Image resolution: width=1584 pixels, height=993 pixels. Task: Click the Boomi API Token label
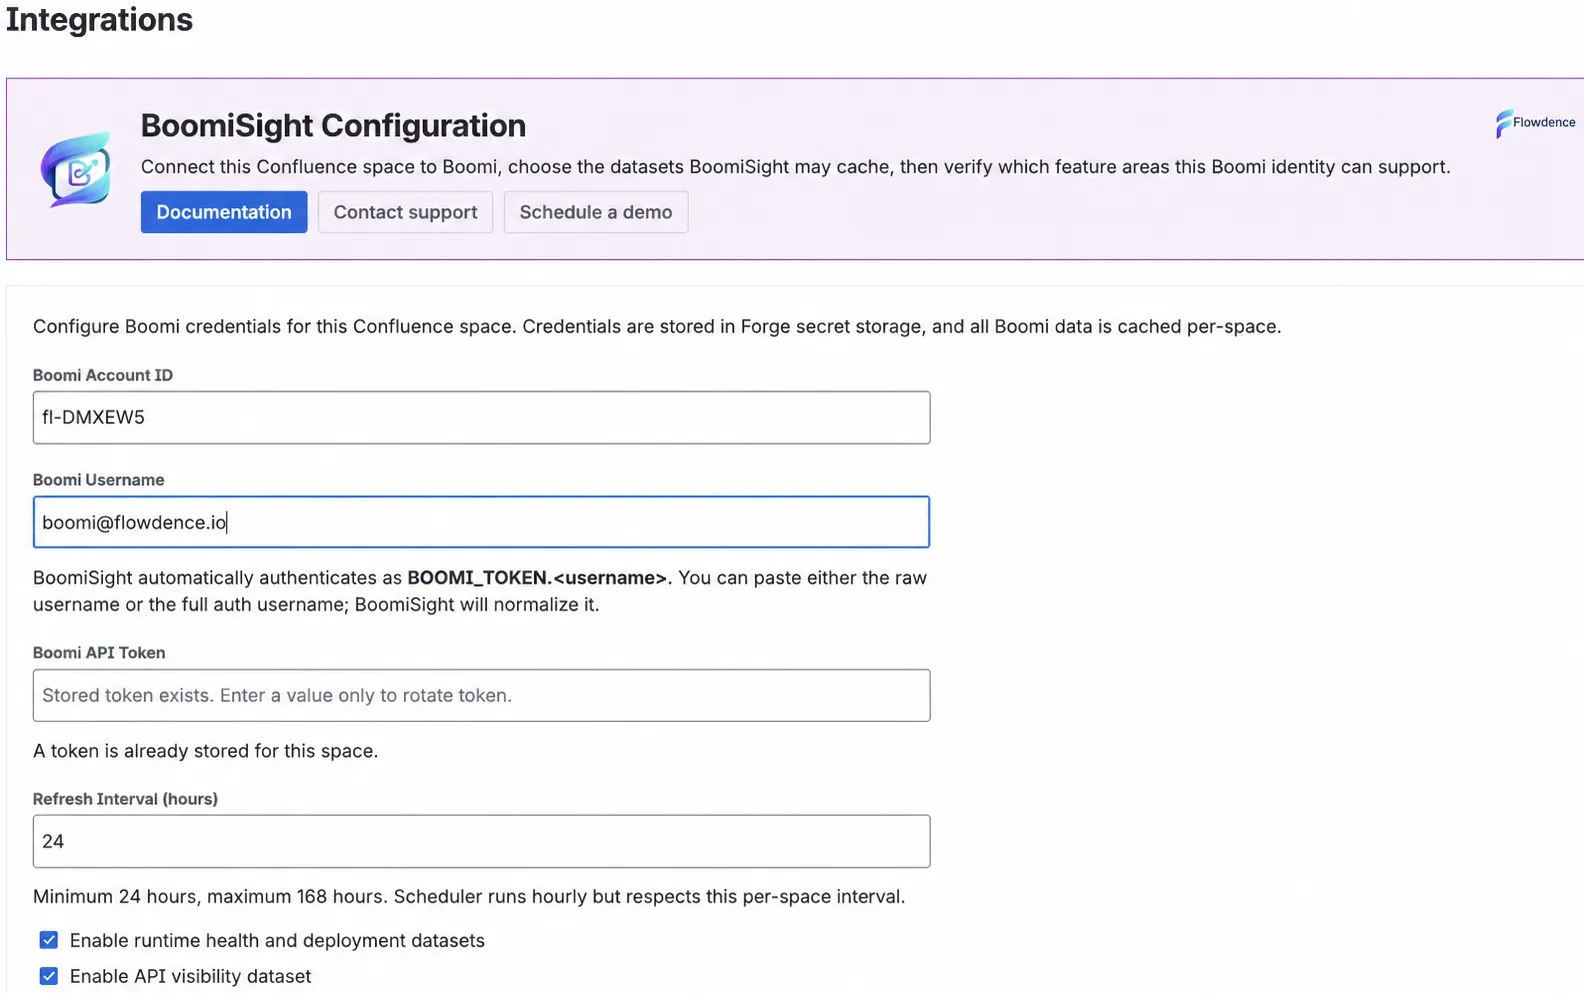coord(99,653)
